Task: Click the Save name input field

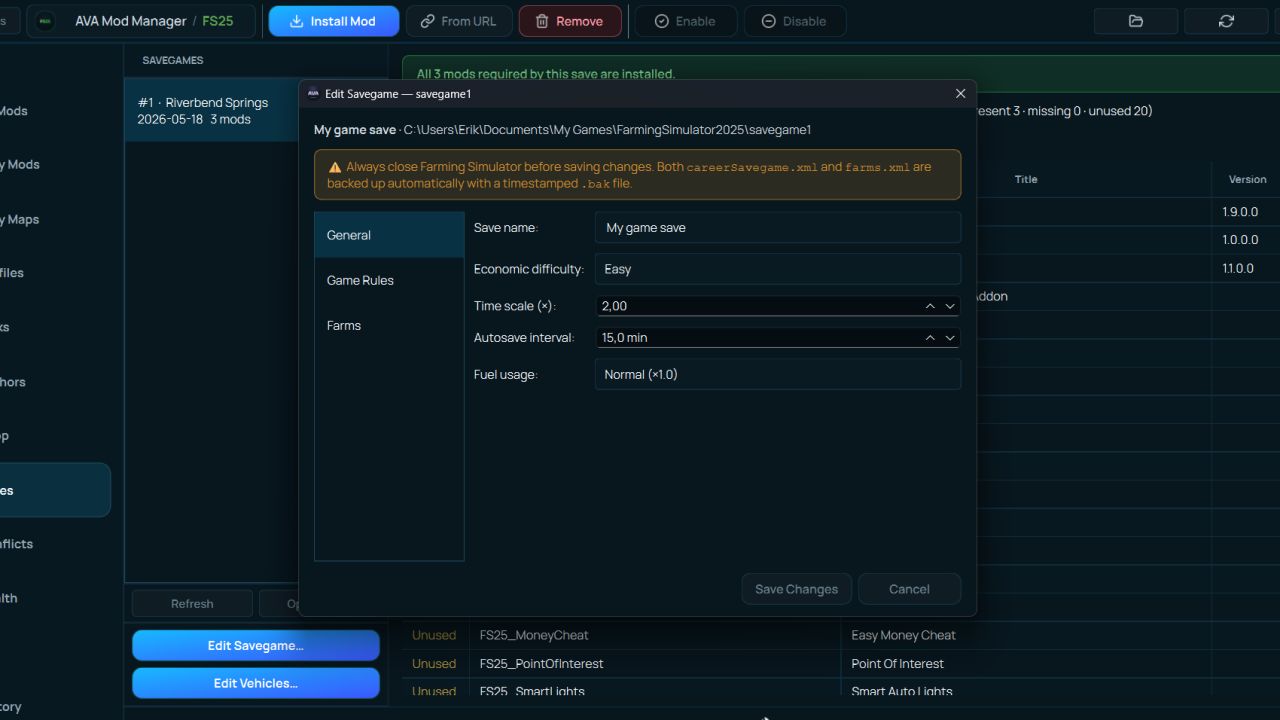Action: click(x=778, y=227)
